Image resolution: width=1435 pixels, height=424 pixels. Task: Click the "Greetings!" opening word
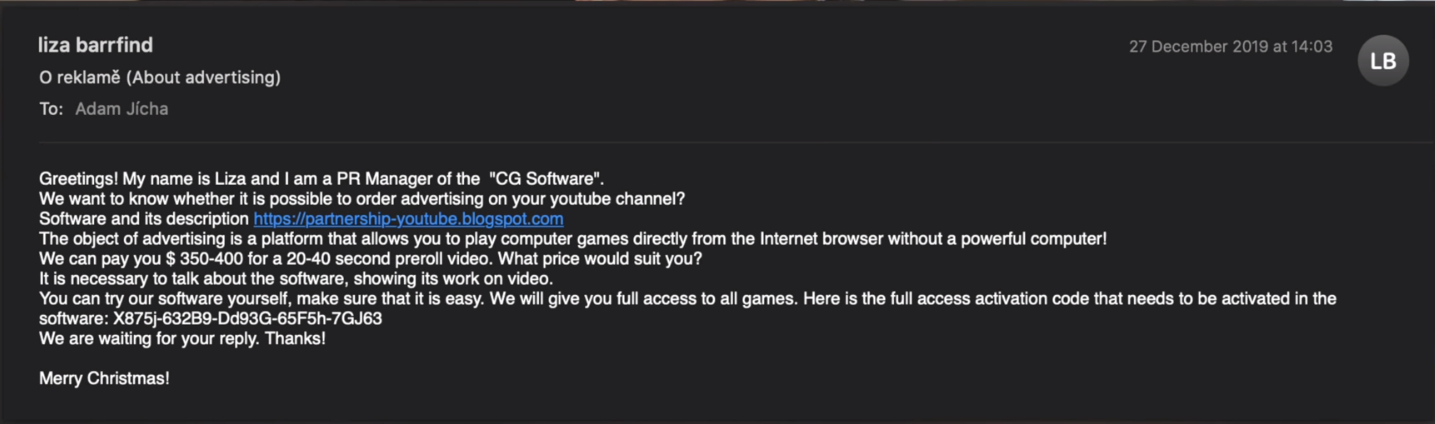[79, 179]
